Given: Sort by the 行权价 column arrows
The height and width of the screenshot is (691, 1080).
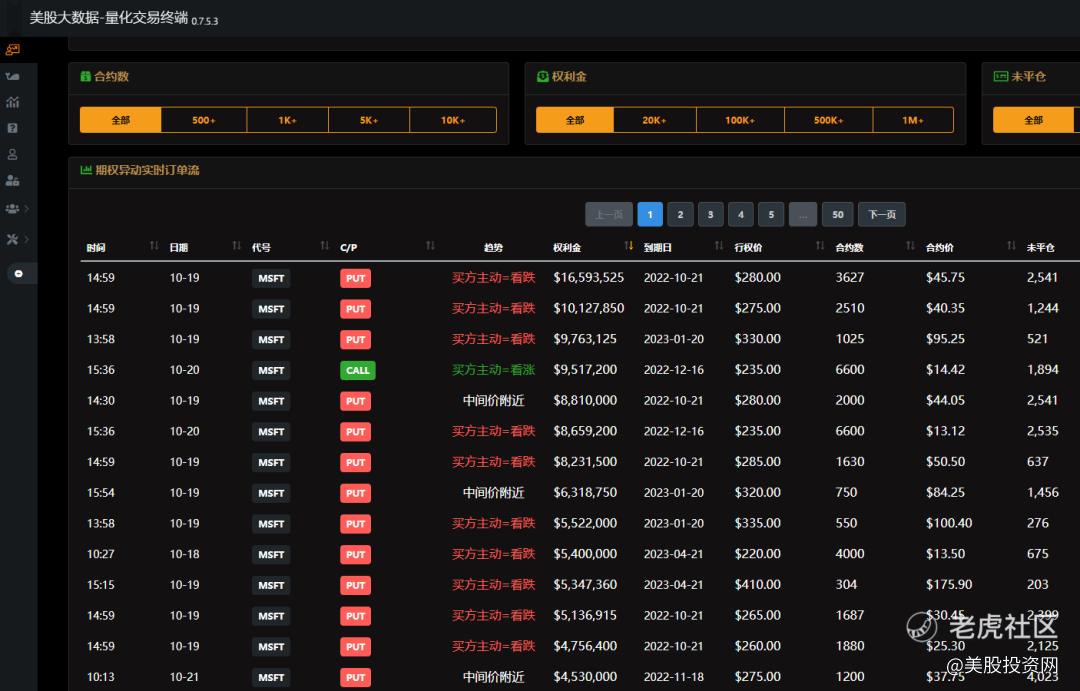Looking at the screenshot, I should click(820, 246).
